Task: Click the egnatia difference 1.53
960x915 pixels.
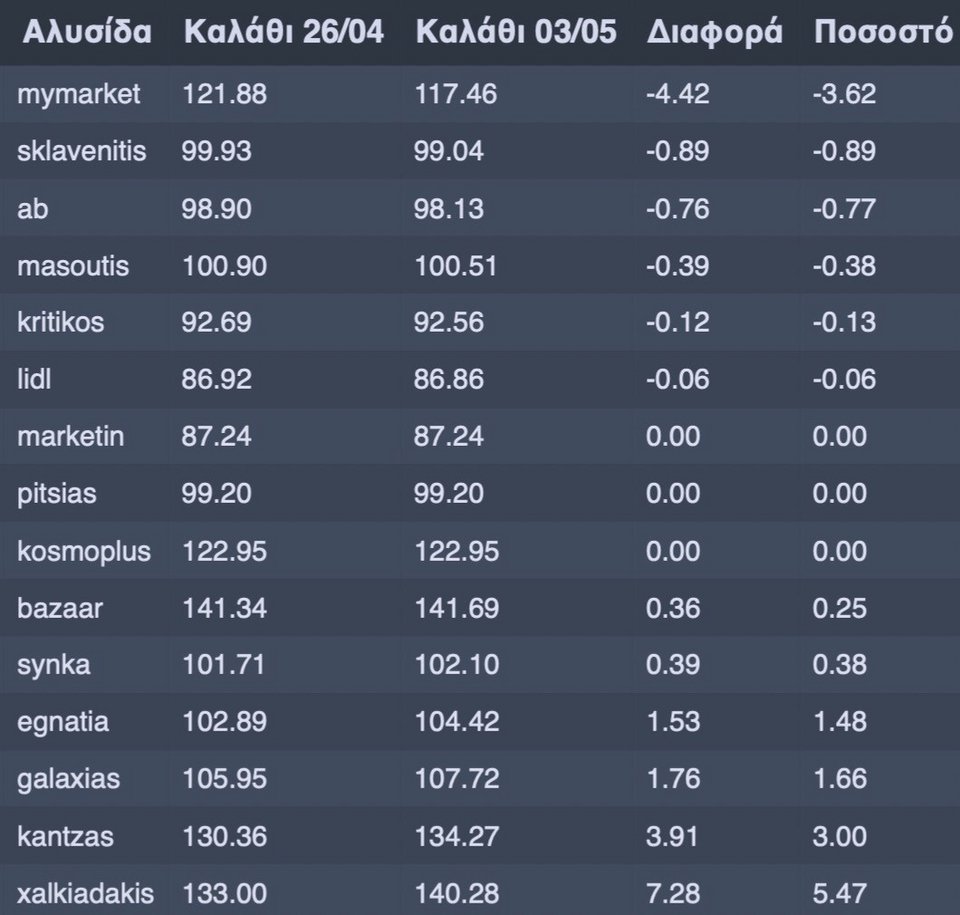Action: click(673, 721)
